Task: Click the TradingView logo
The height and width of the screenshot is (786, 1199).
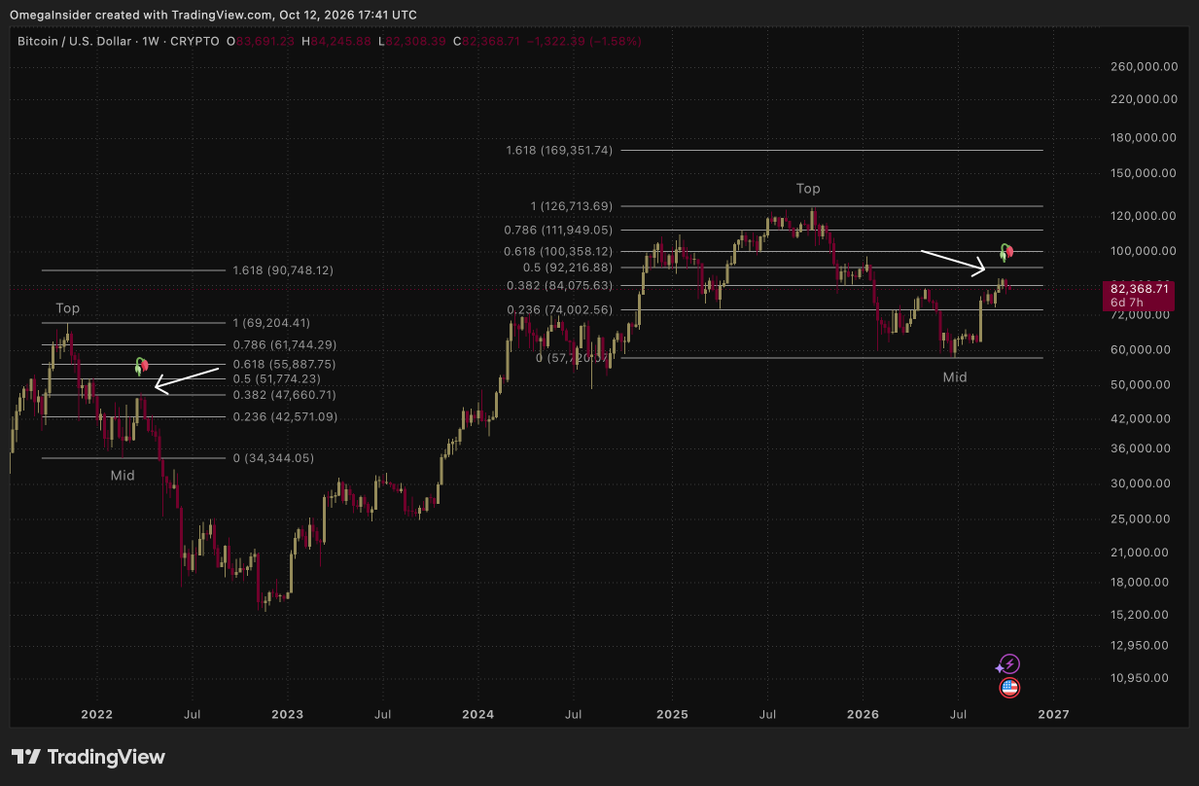Action: (x=89, y=757)
